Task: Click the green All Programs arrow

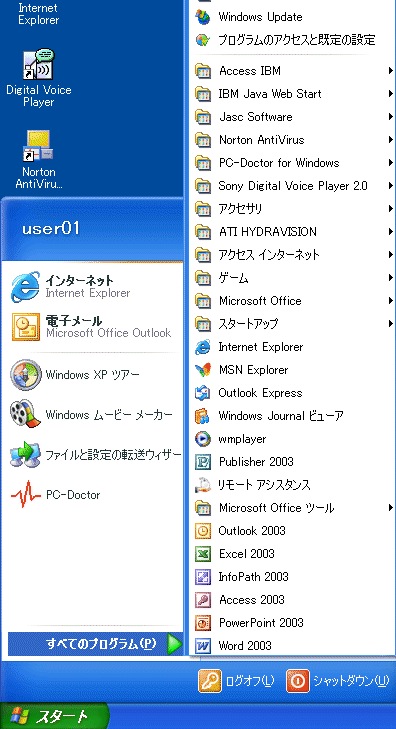Action: coord(174,644)
